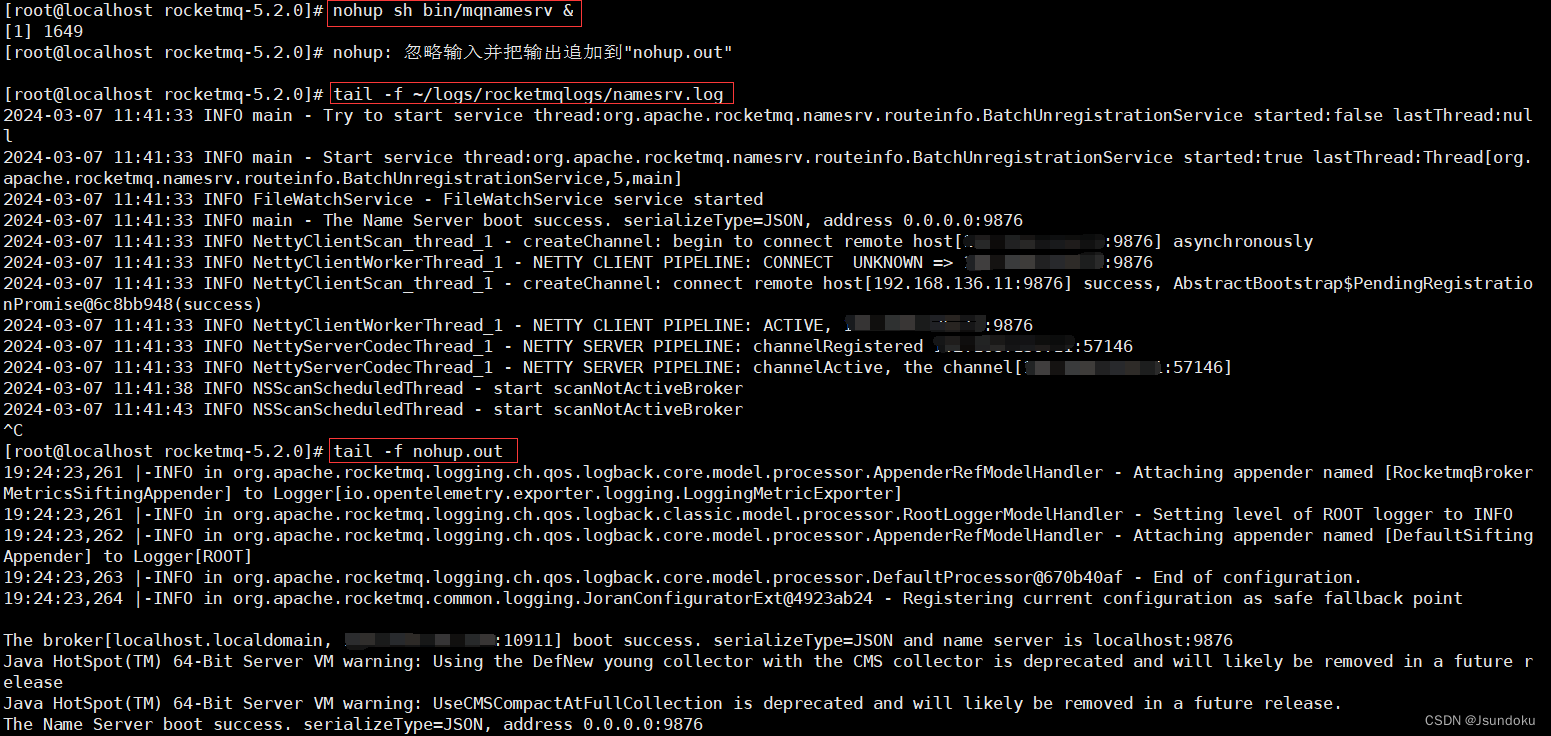Click 'NETTY CLIENT PIPELINE: ACTIVE' text

[677, 326]
